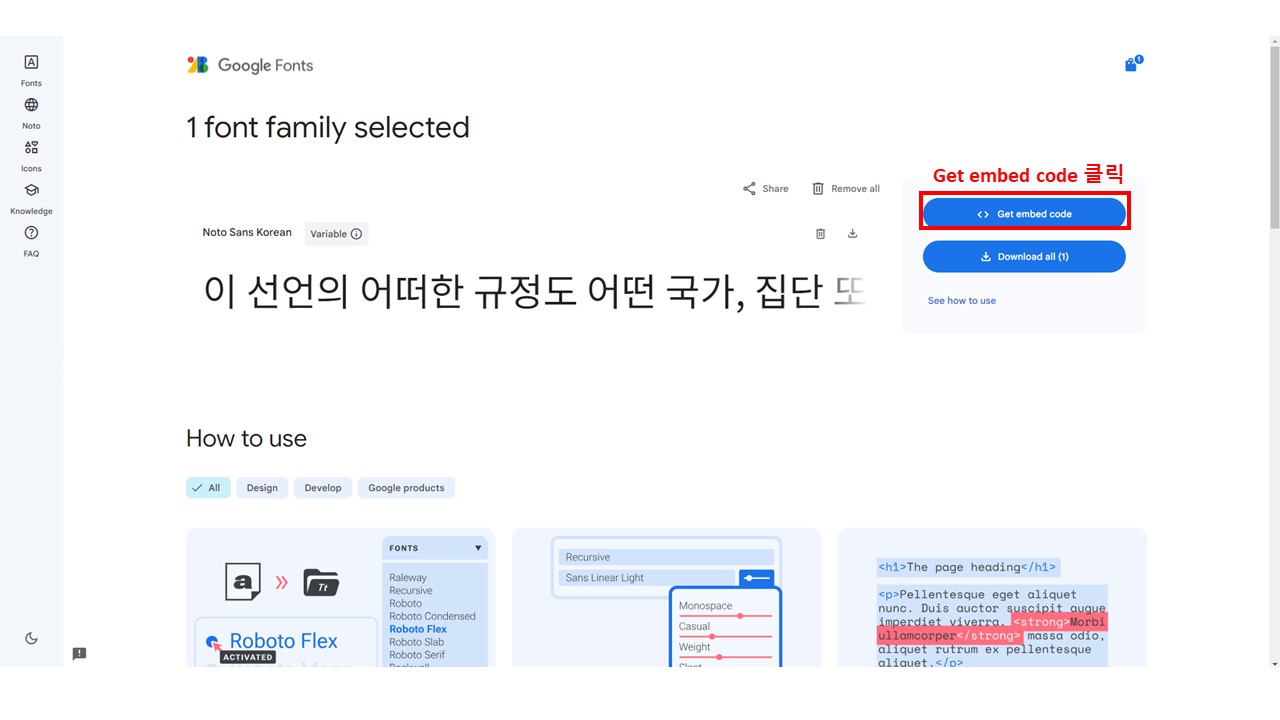1280x720 pixels.
Task: Click the Share button
Action: tap(765, 188)
